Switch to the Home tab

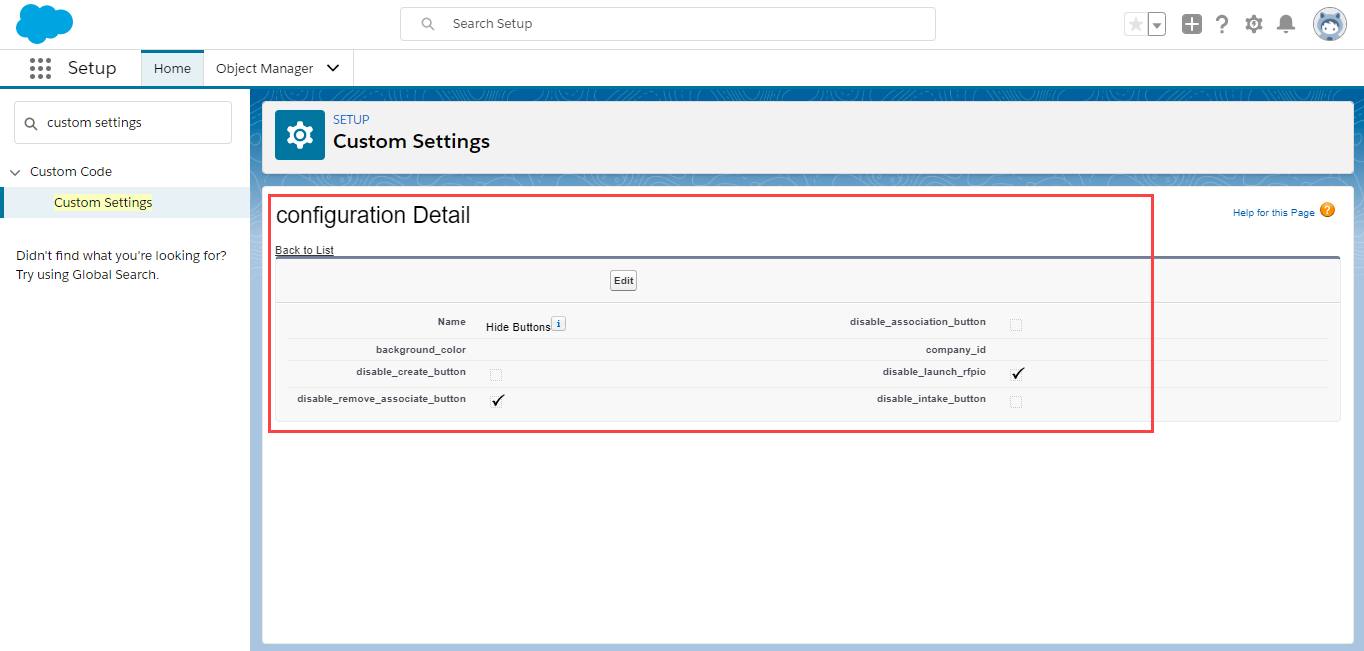pyautogui.click(x=172, y=68)
